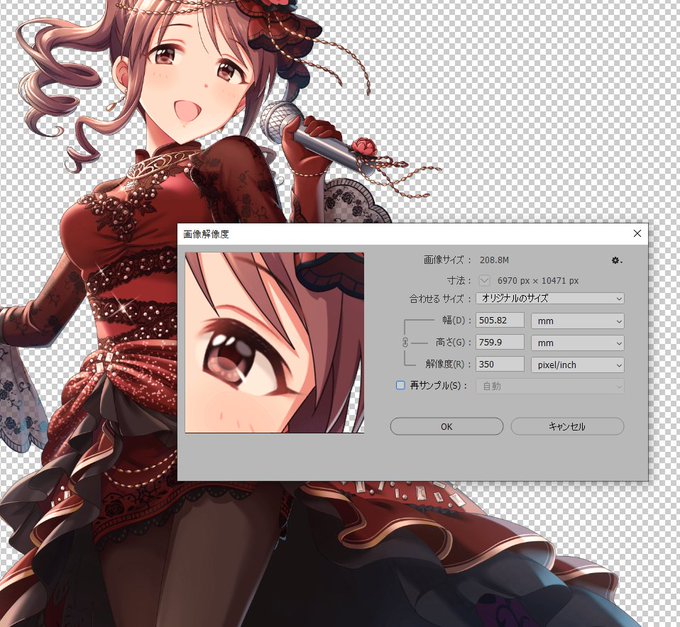Click the 解像度(R) resolution input field
This screenshot has width=680, height=627.
pyautogui.click(x=500, y=365)
